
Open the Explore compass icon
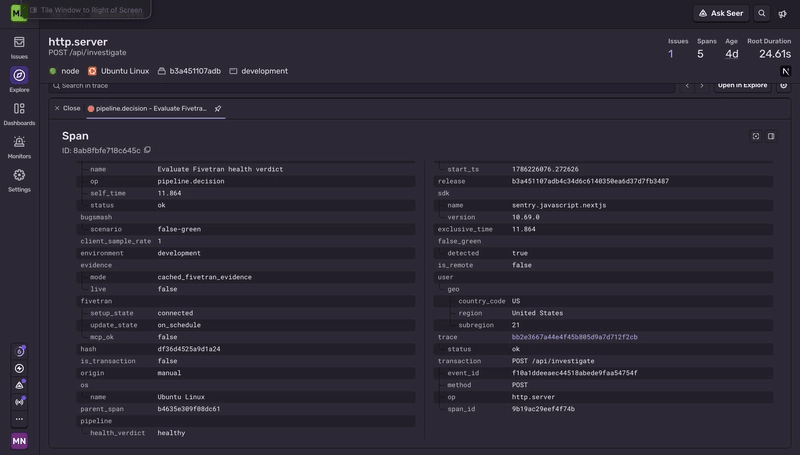pos(19,75)
